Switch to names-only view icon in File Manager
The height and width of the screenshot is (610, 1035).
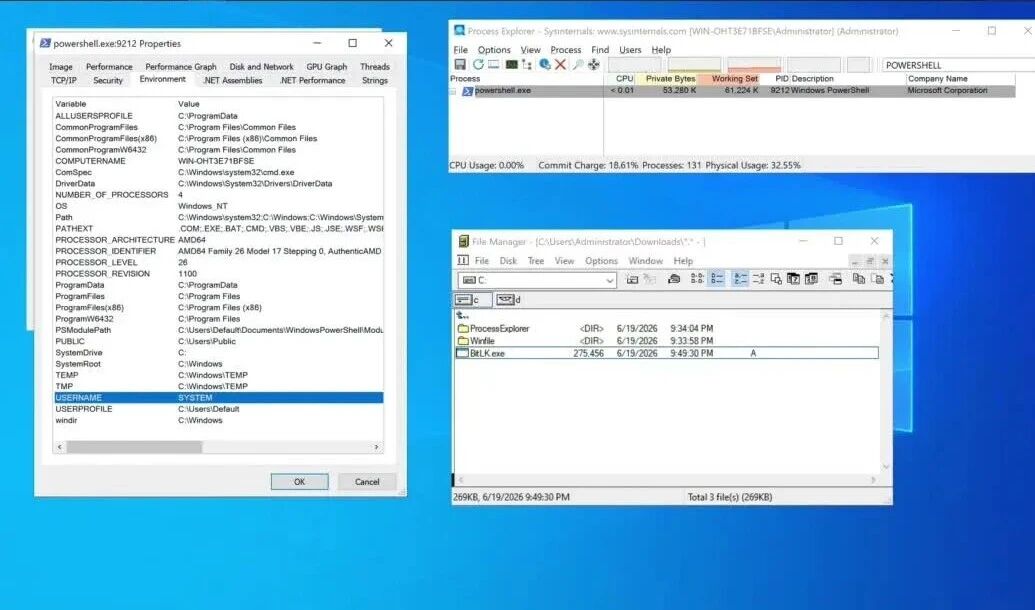[697, 279]
